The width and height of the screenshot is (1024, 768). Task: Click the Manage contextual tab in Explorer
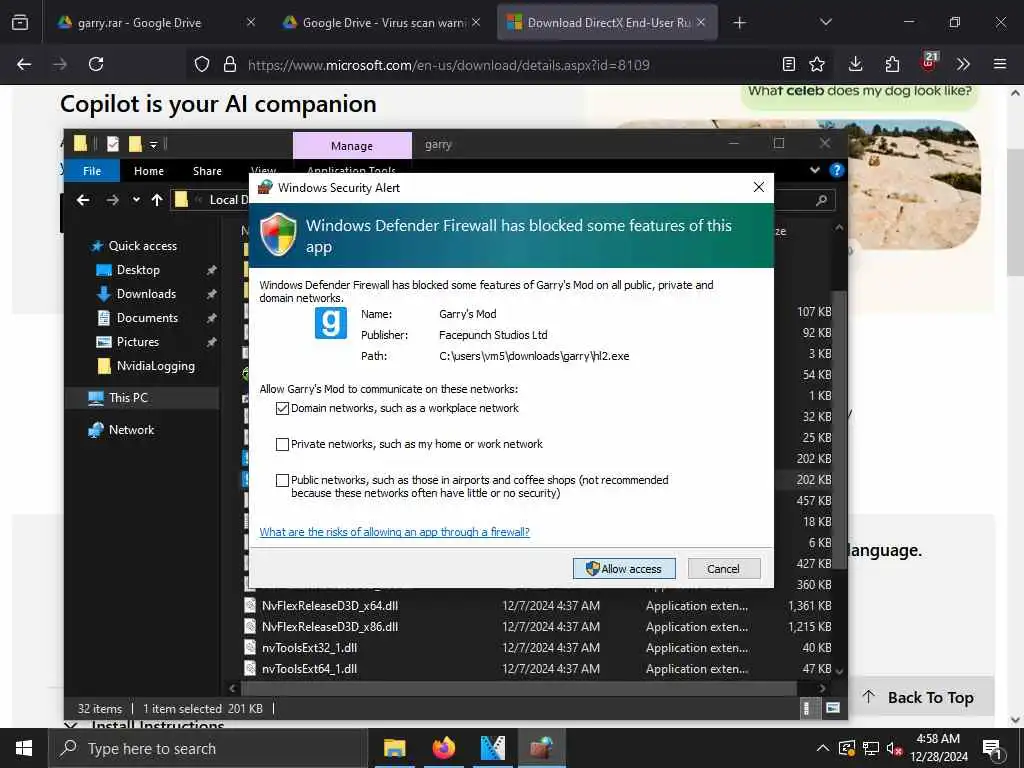(x=352, y=146)
